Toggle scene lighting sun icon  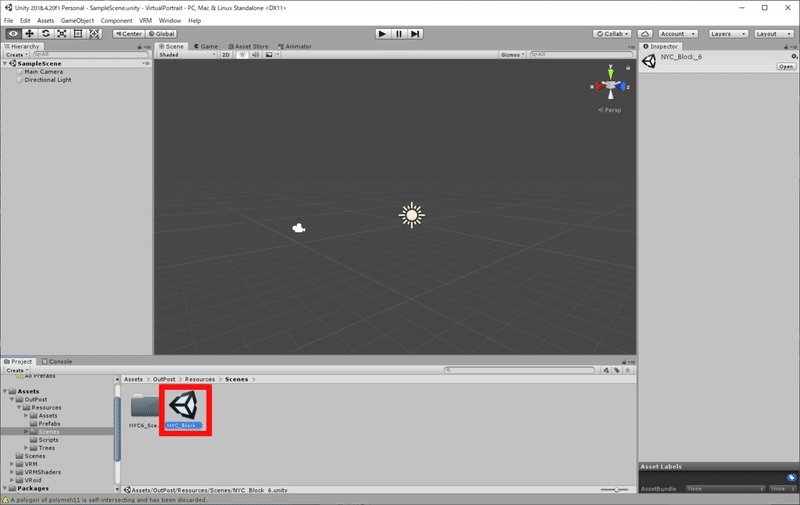pyautogui.click(x=242, y=55)
